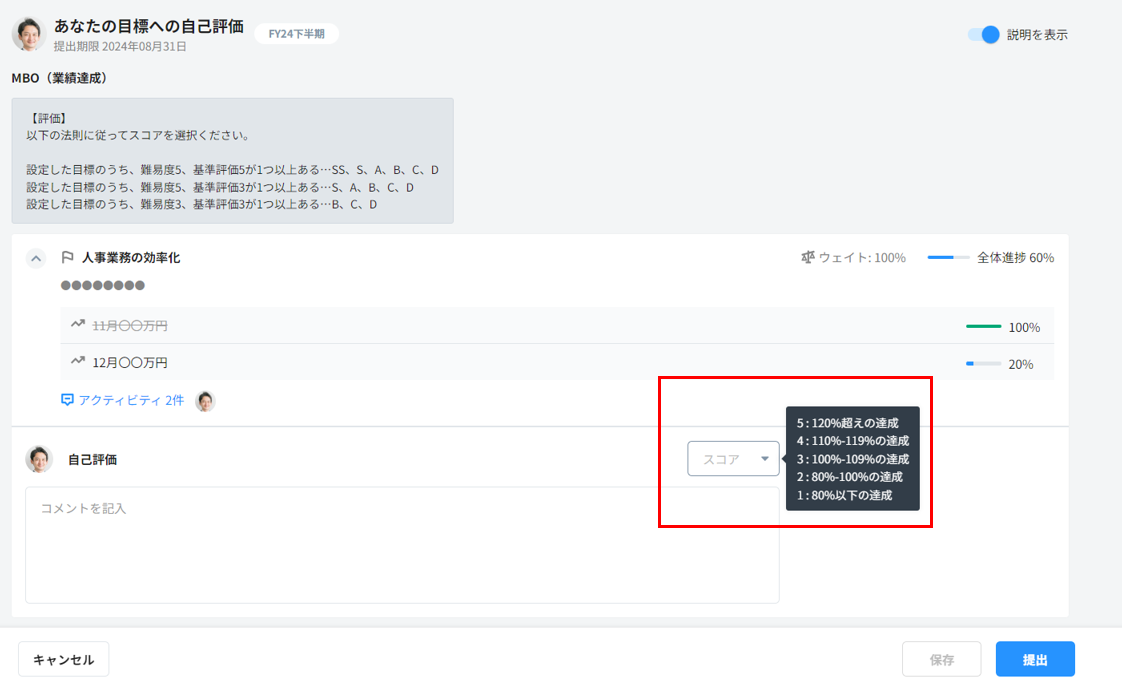This screenshot has width=1122, height=684.
Task: Click the avatar in the 自己評価 section
Action: (39, 459)
